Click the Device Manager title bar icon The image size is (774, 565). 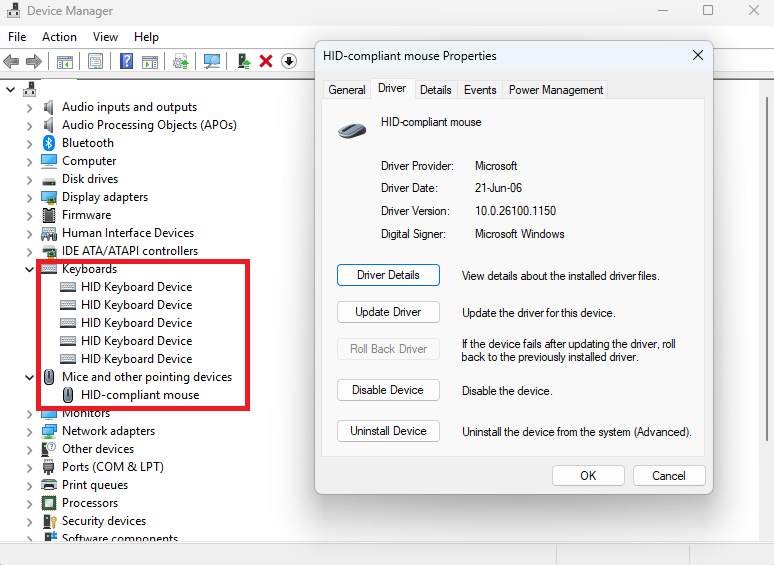click(14, 10)
